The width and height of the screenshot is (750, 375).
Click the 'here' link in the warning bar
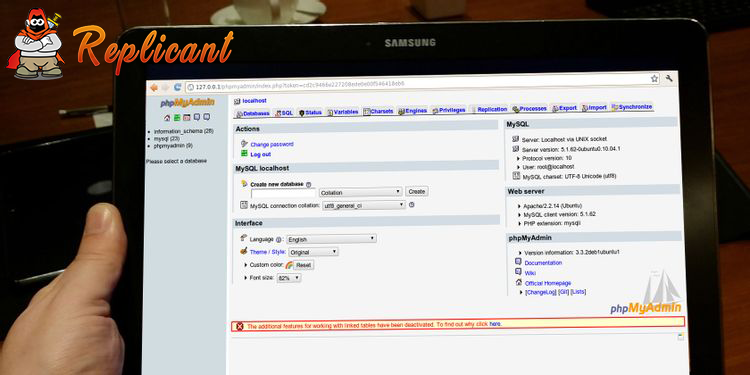coord(495,324)
